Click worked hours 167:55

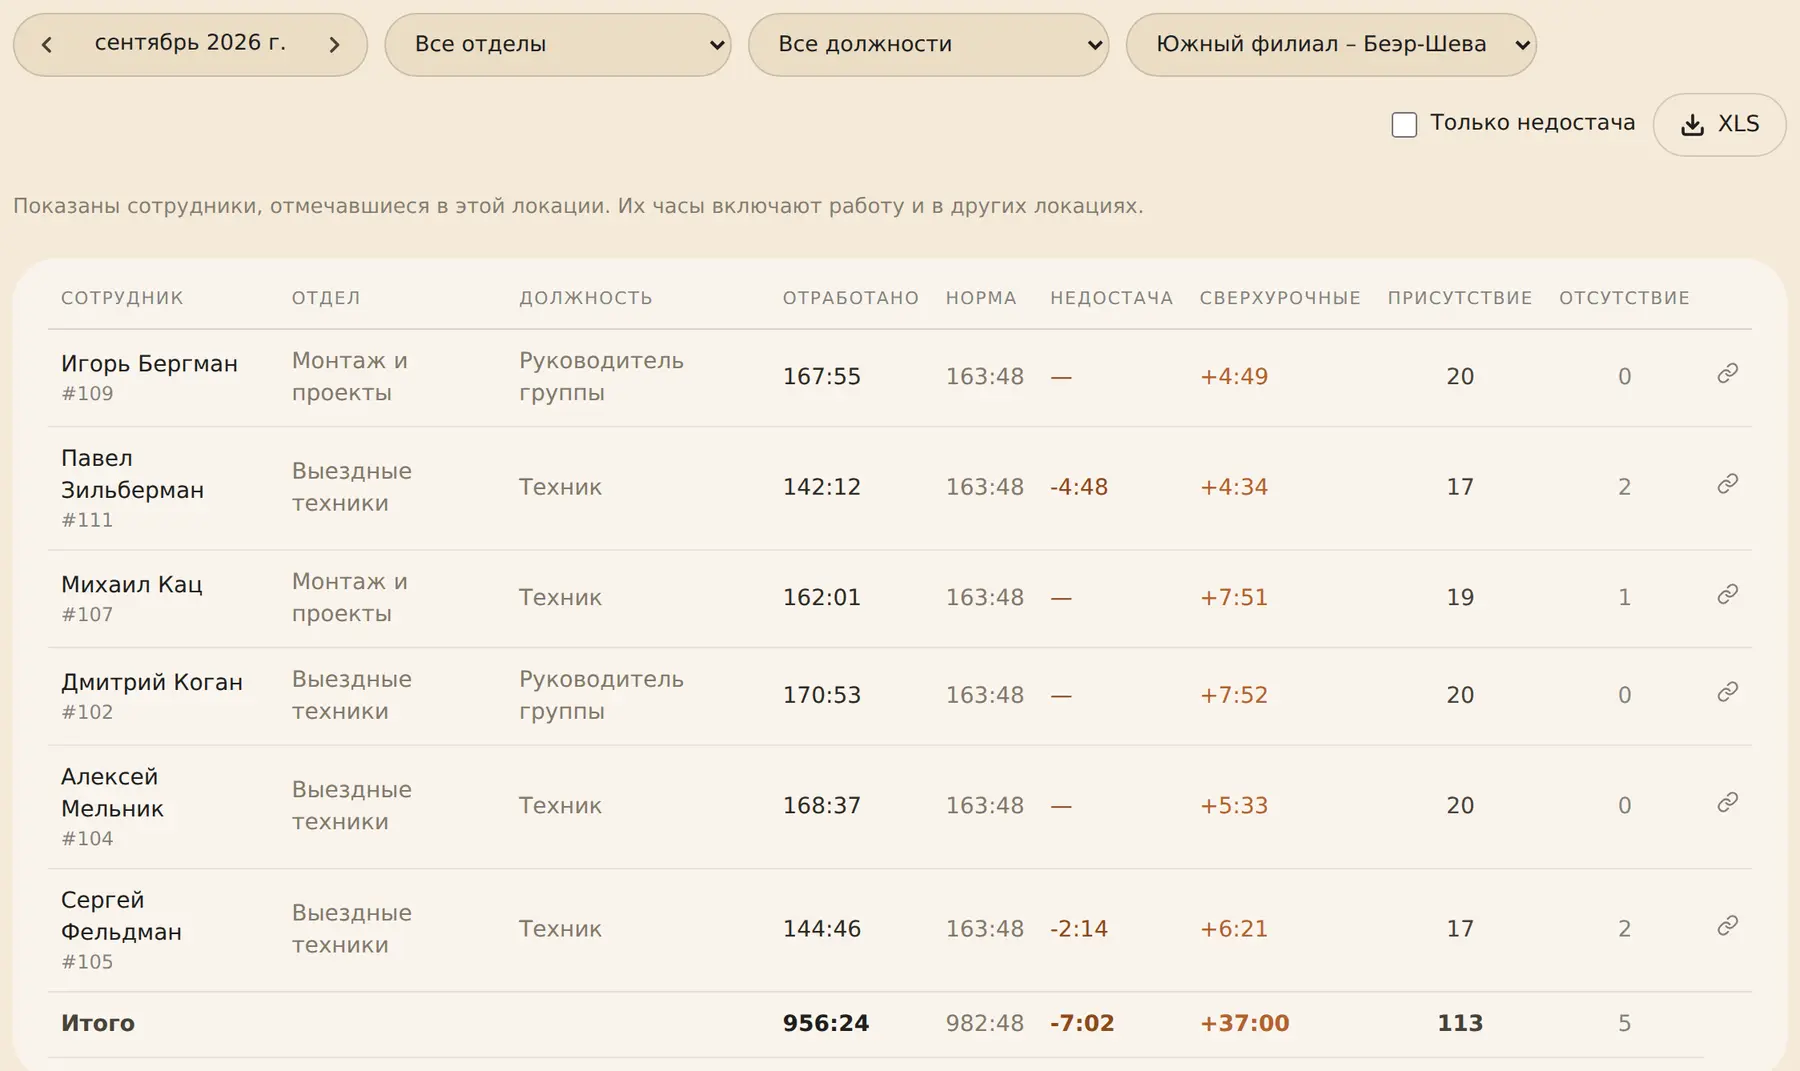tap(822, 377)
